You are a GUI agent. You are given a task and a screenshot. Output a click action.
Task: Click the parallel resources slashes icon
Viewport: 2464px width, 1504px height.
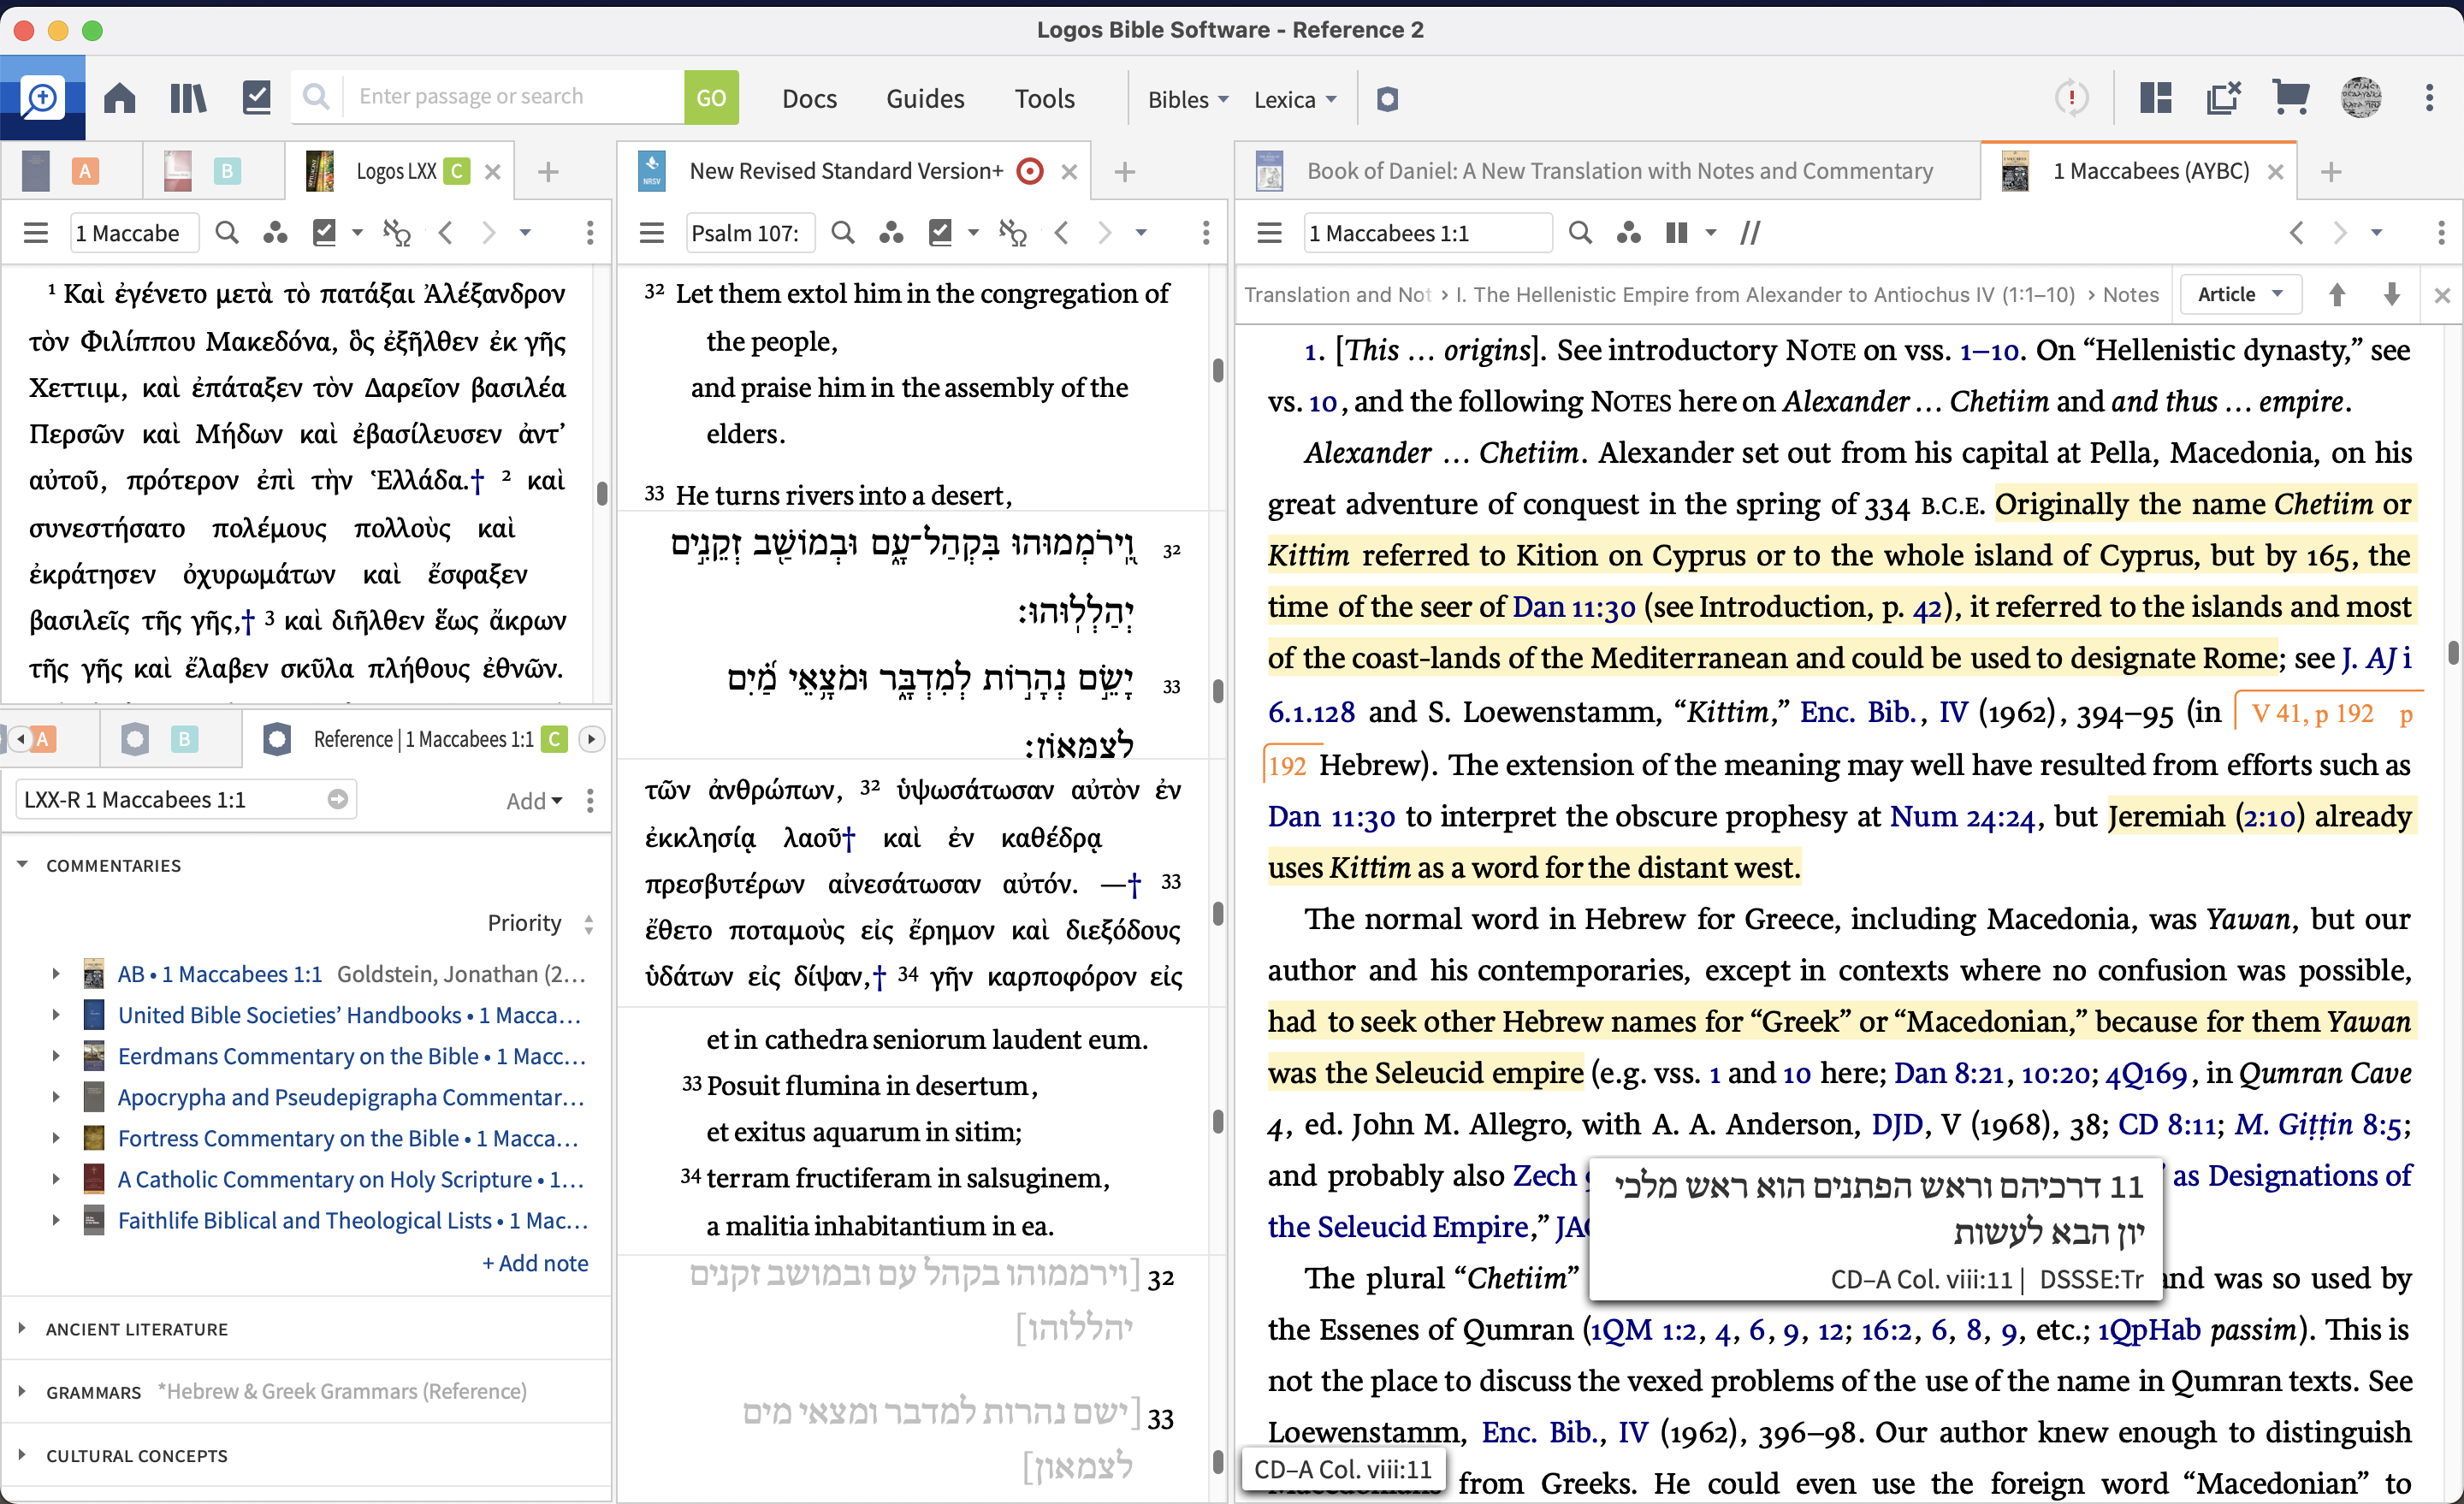click(1750, 233)
